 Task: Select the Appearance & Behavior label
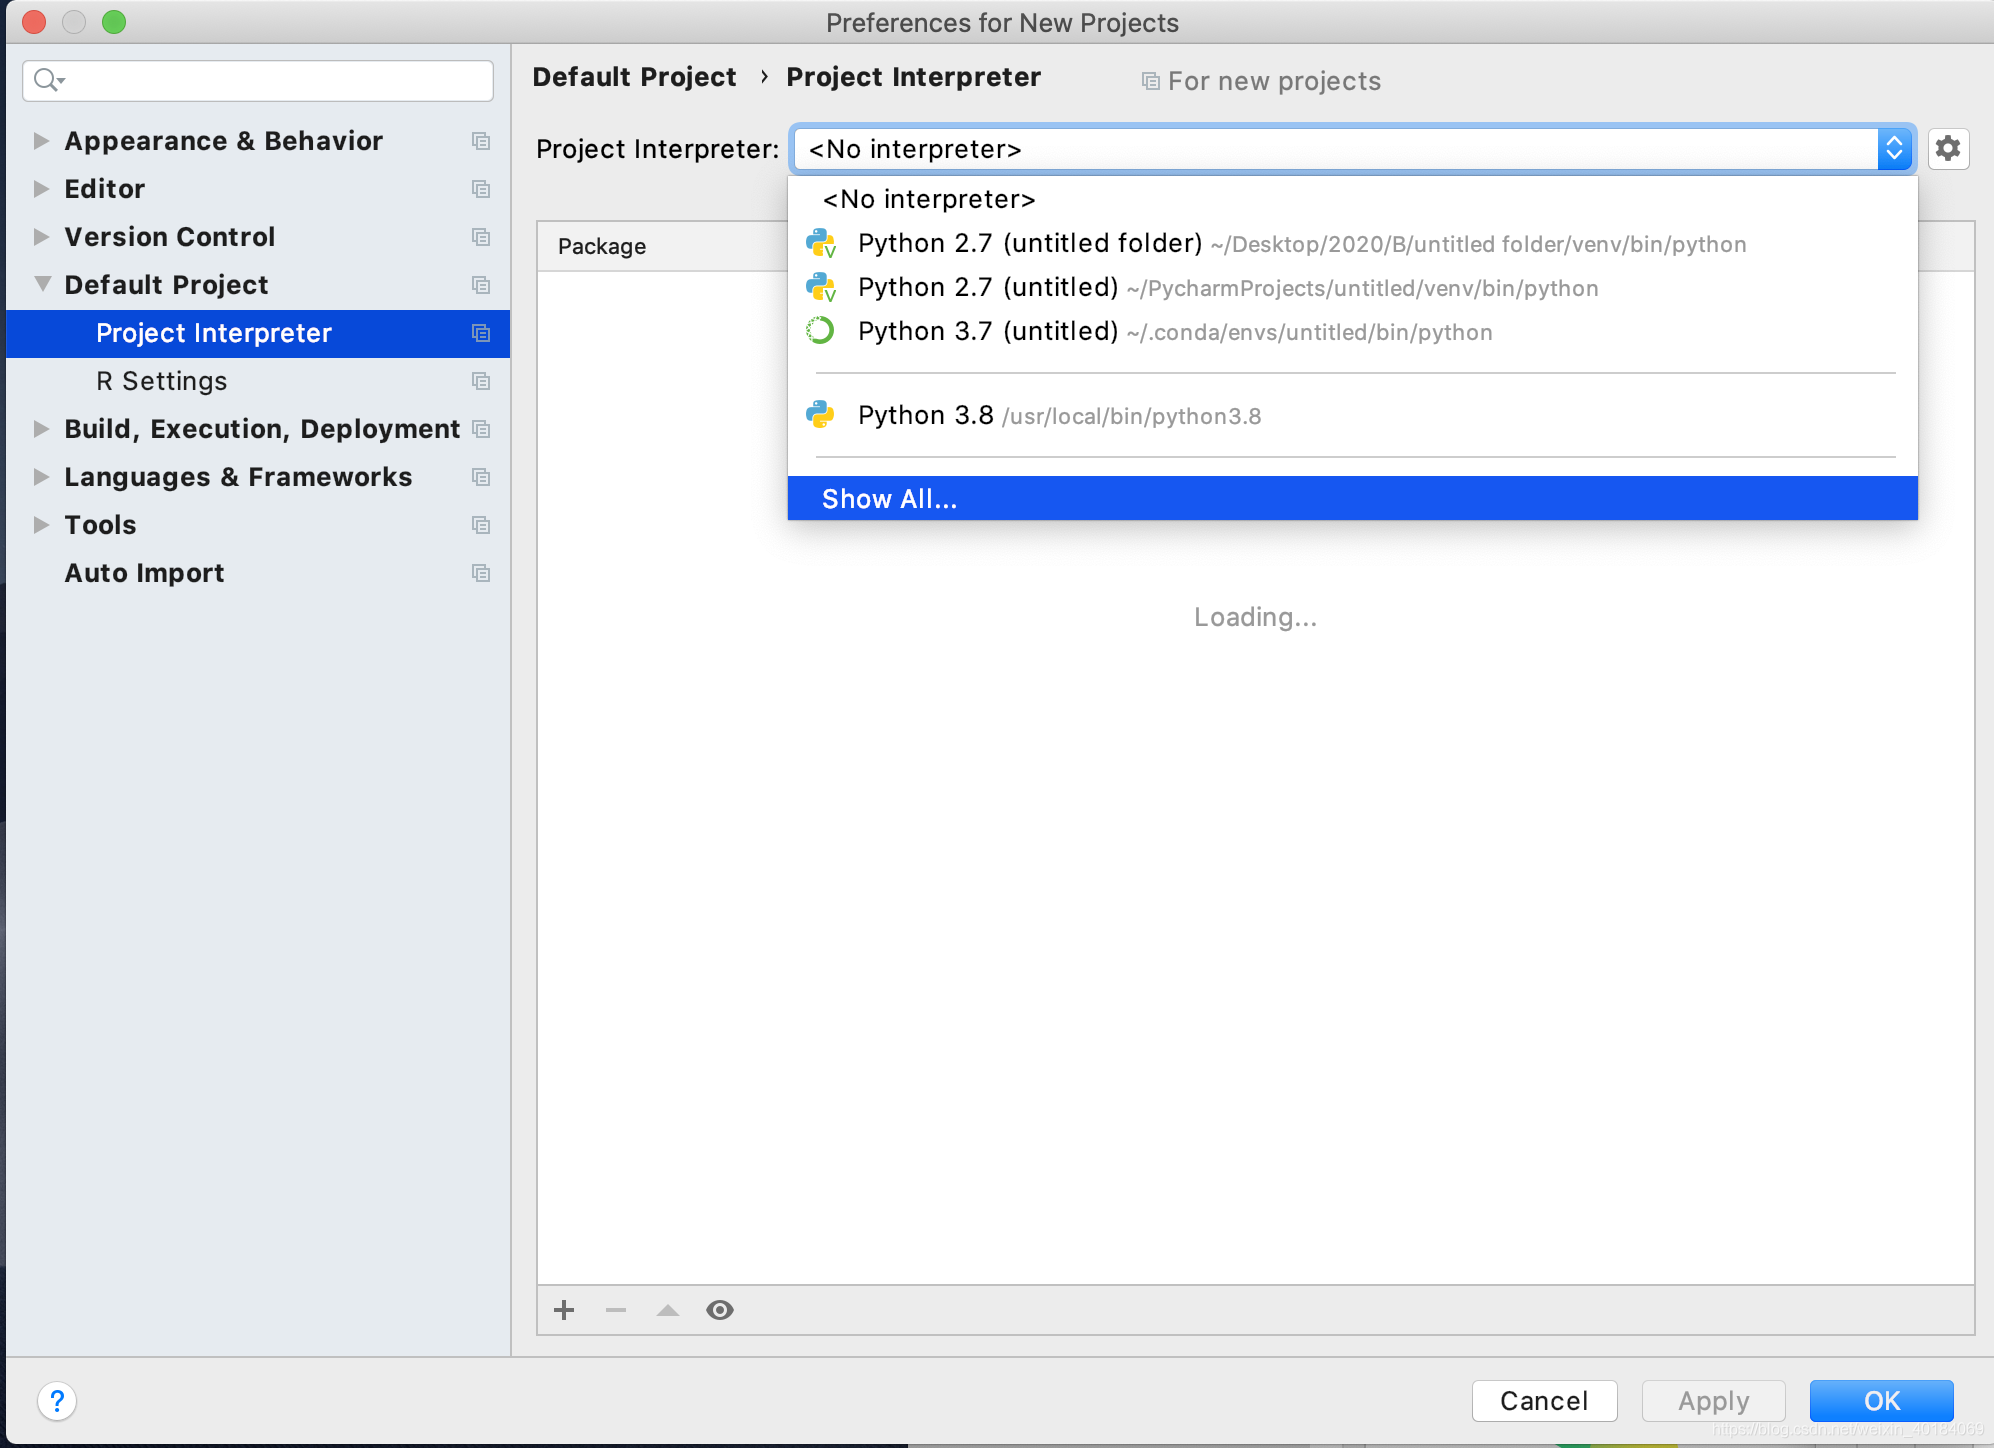pyautogui.click(x=224, y=141)
